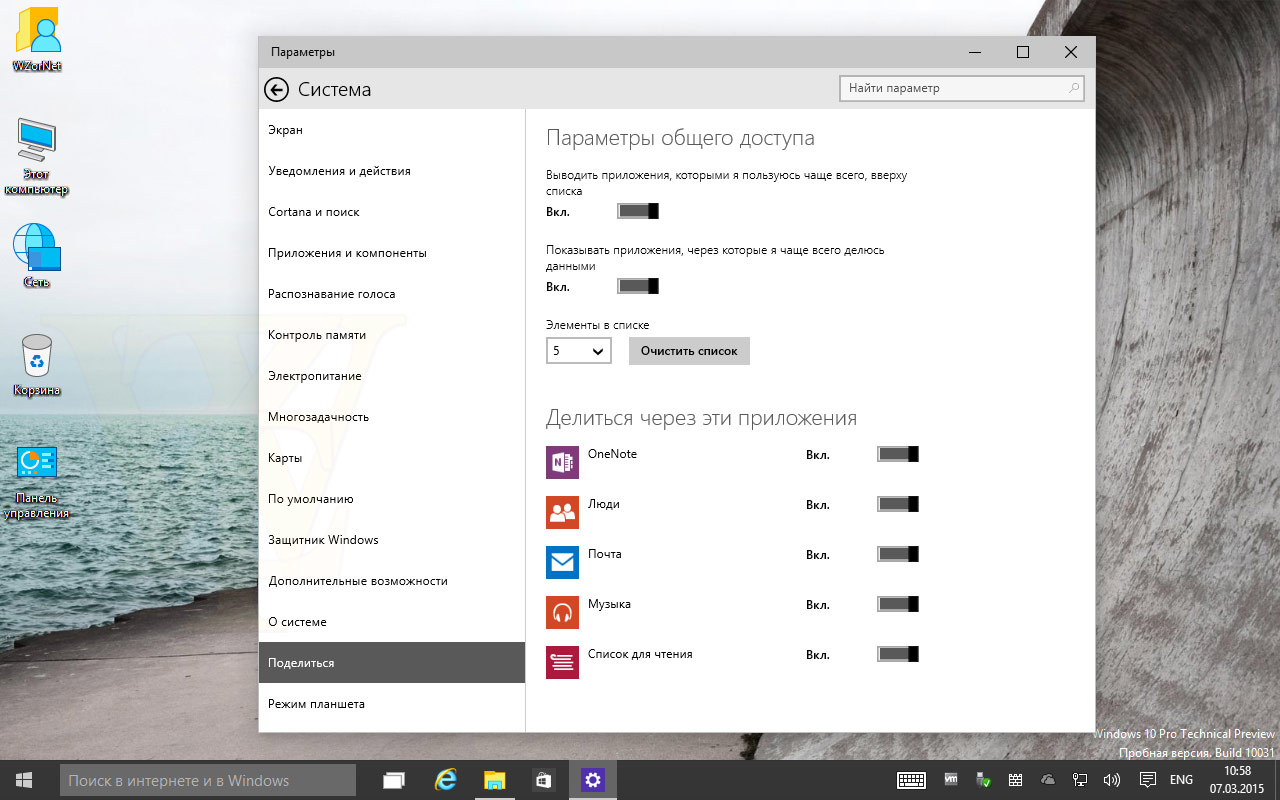Open File Explorer from the taskbar
The height and width of the screenshot is (800, 1280).
click(x=495, y=780)
